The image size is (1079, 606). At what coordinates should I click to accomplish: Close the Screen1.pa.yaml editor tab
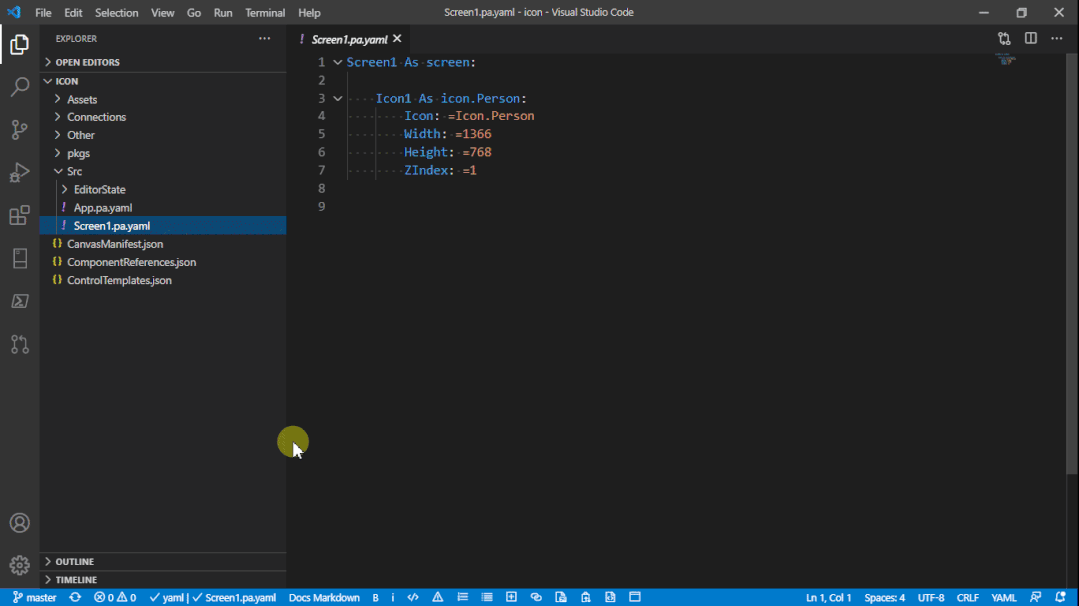pyautogui.click(x=397, y=39)
